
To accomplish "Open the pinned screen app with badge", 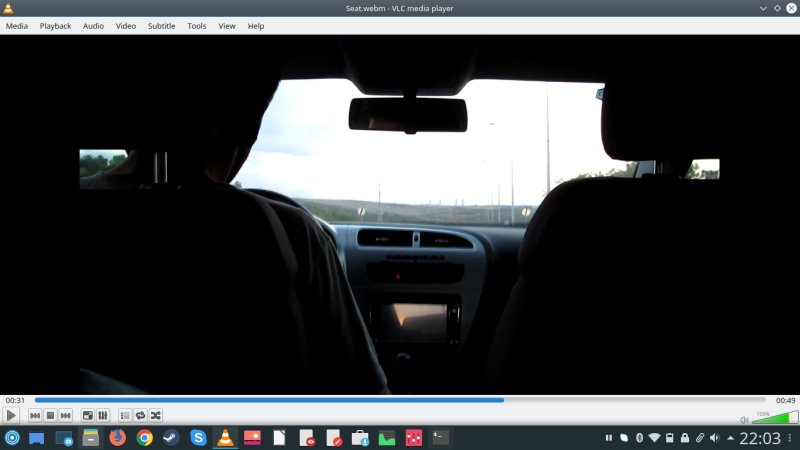I will point(64,438).
